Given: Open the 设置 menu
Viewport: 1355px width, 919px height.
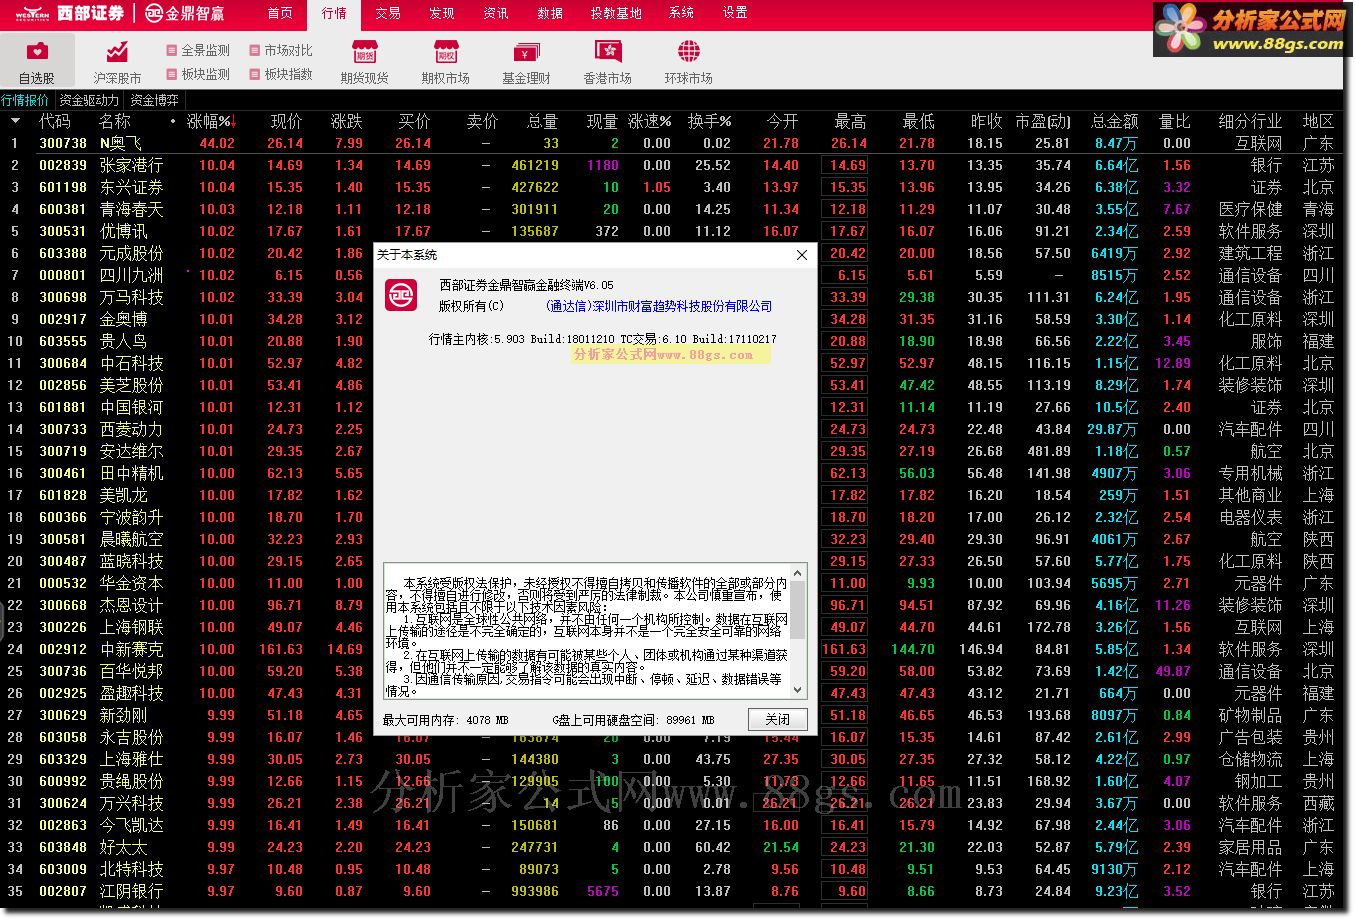Looking at the screenshot, I should click(735, 13).
